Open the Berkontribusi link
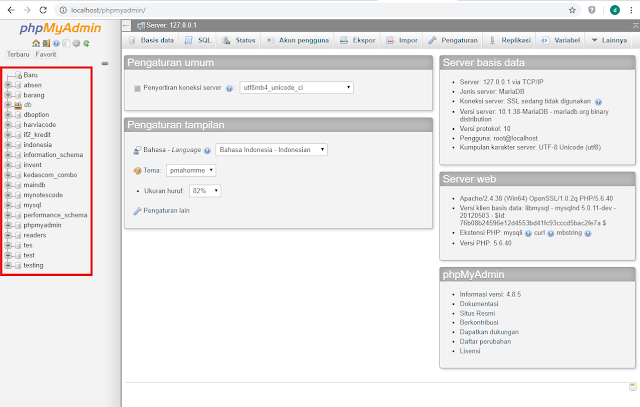The image size is (640, 407). (479, 322)
